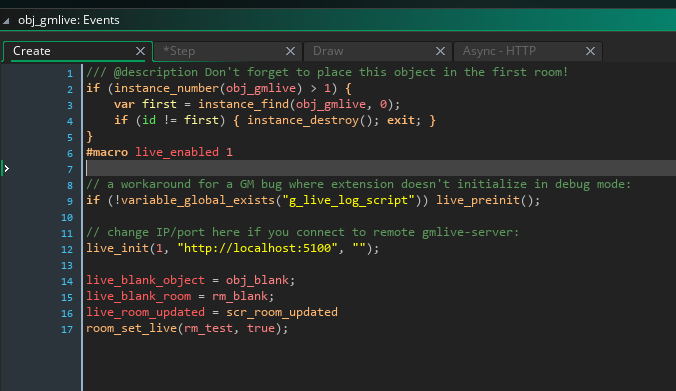Viewport: 676px width, 391px height.
Task: Click line number 6 in the gutter
Action: 70,153
